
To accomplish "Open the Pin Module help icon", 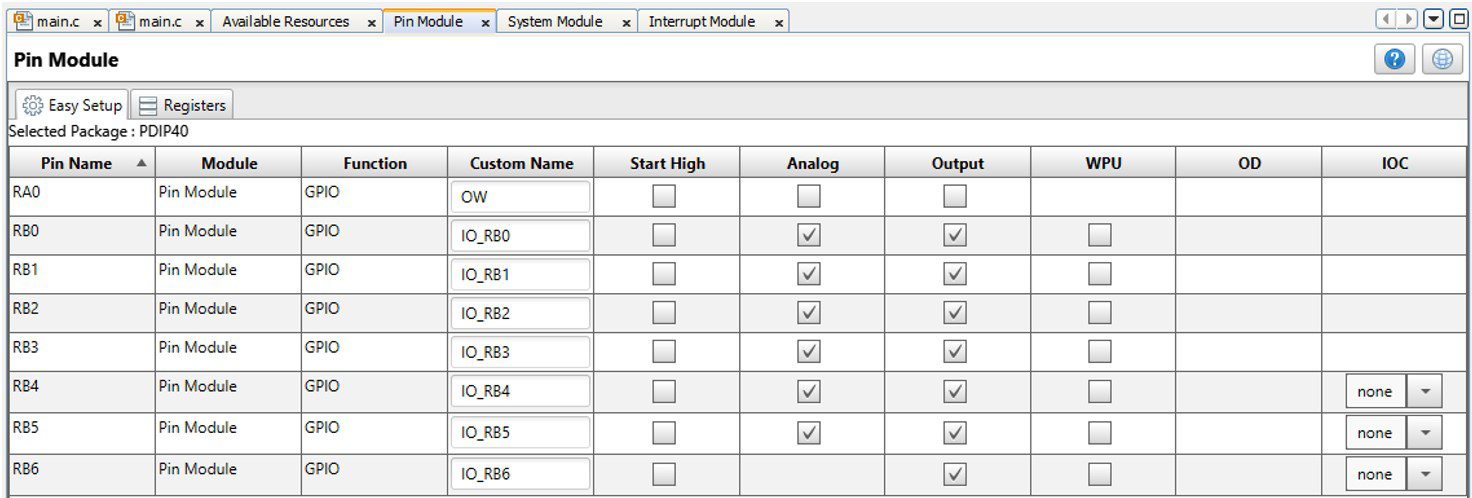I will (x=1394, y=59).
